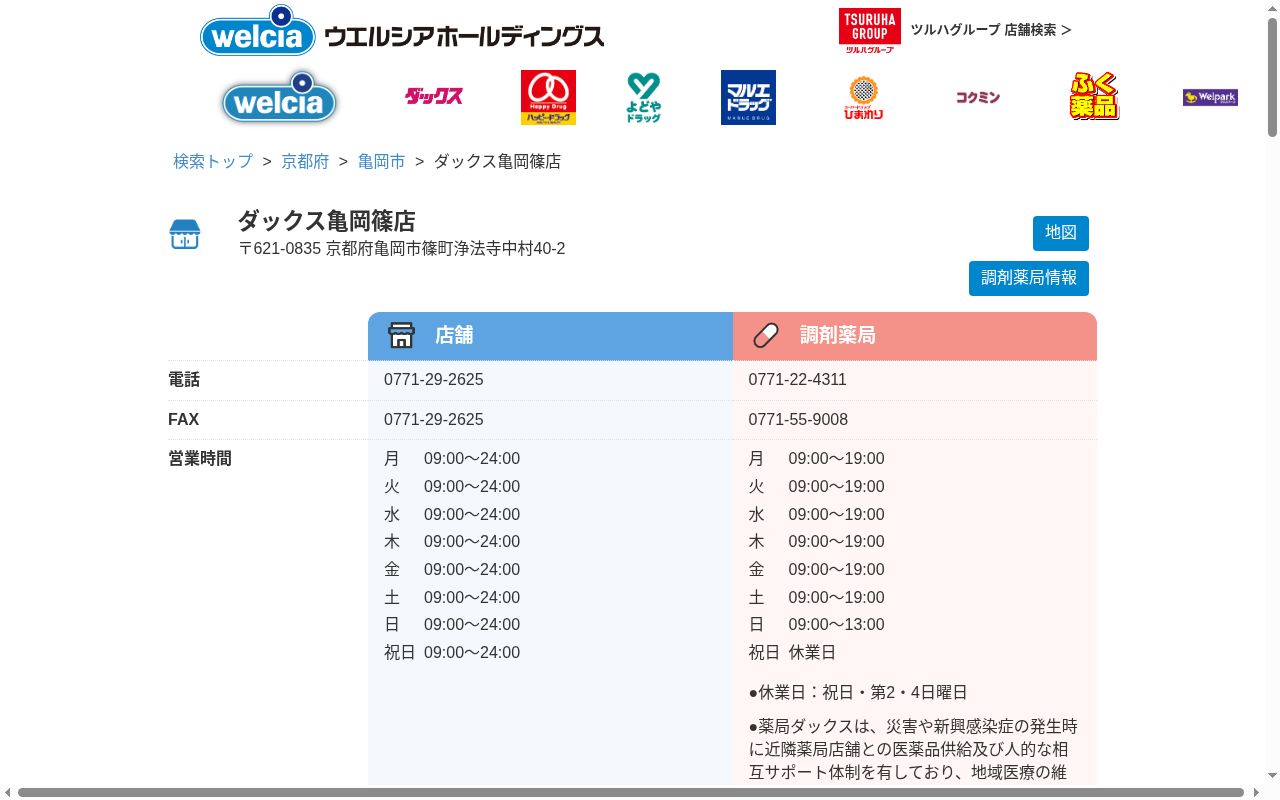Click the ふく薬品 brand logo
The width and height of the screenshot is (1280, 800).
1094,97
